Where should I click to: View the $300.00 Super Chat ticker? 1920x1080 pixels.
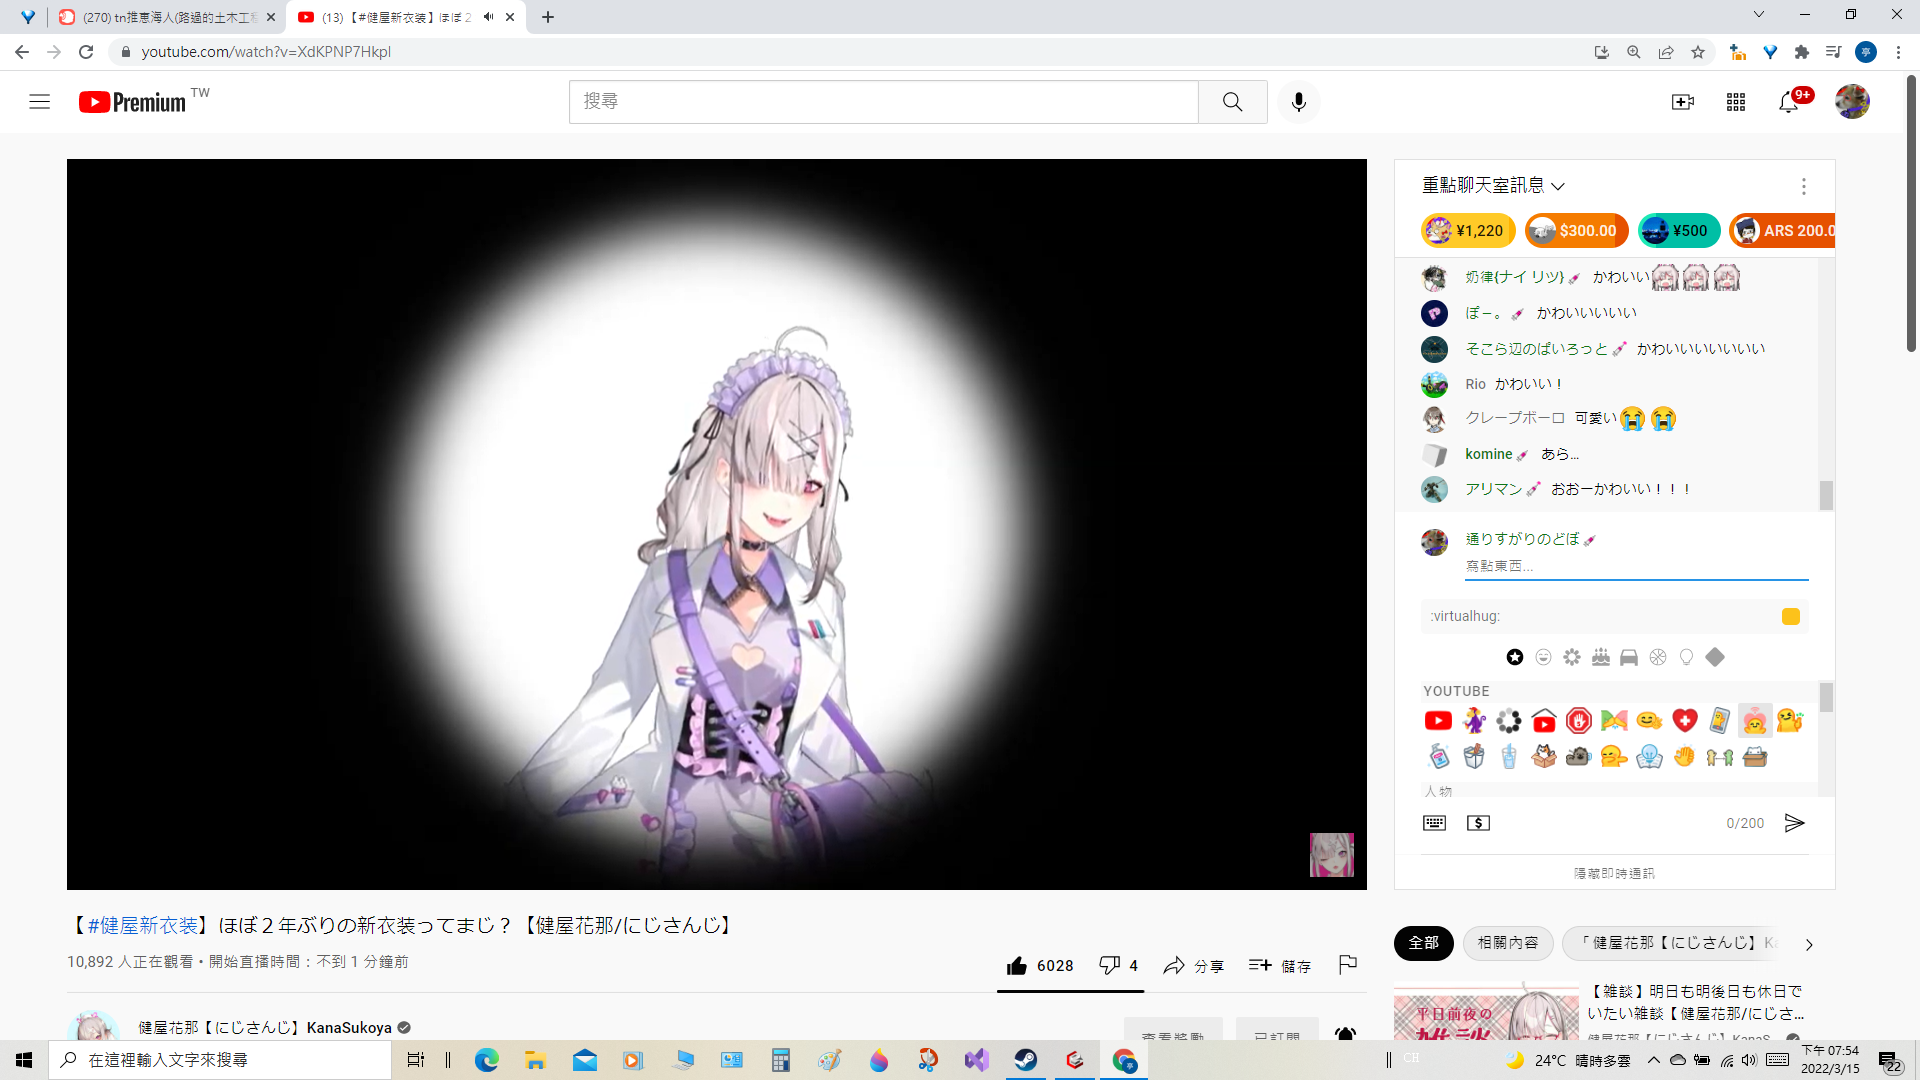[x=1576, y=231]
